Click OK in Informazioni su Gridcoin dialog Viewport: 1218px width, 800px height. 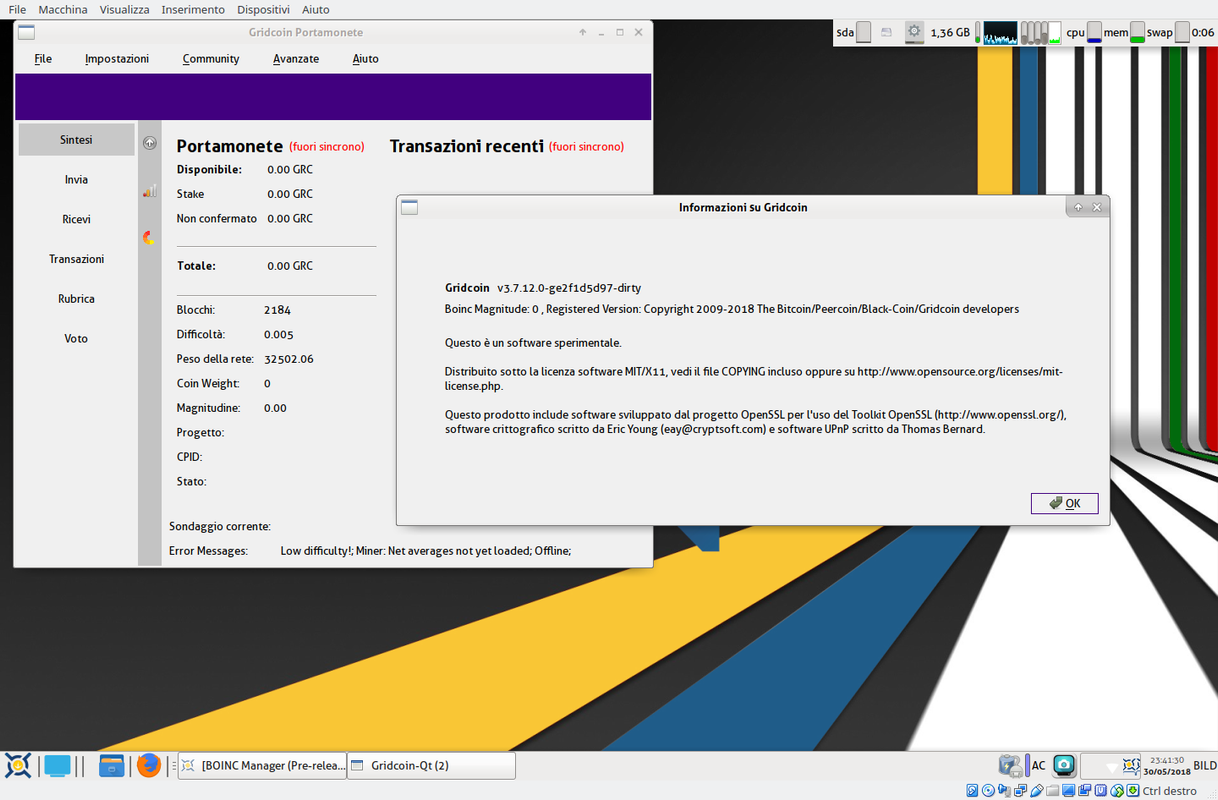tap(1065, 503)
